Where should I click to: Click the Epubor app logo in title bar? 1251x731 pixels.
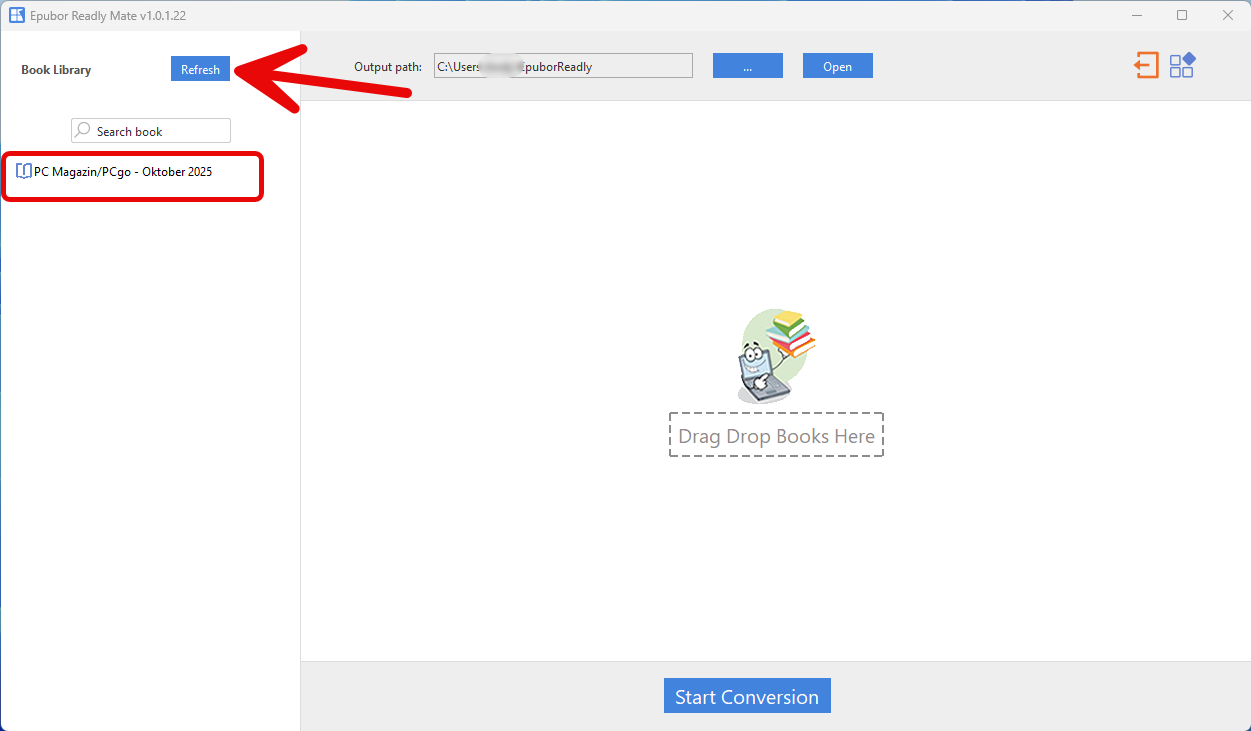pos(16,15)
